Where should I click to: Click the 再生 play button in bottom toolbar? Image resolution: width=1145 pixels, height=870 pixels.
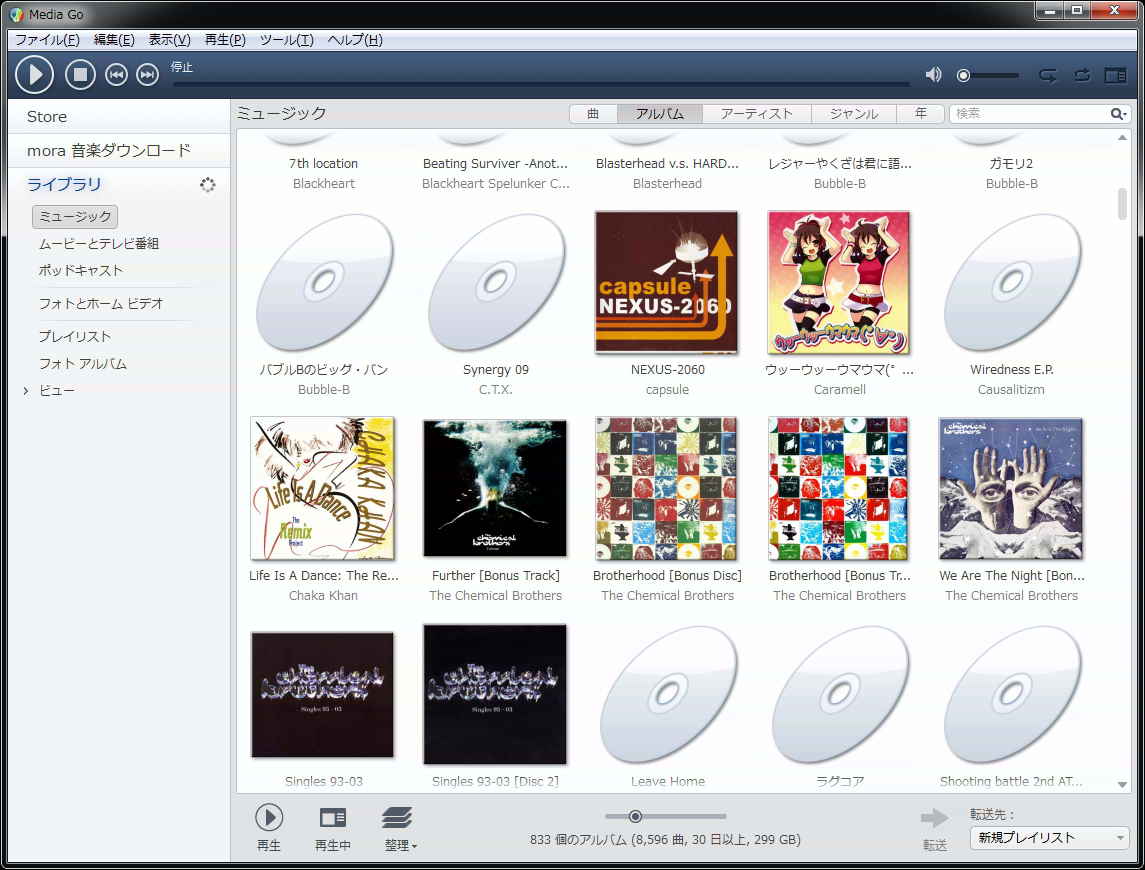tap(269, 828)
